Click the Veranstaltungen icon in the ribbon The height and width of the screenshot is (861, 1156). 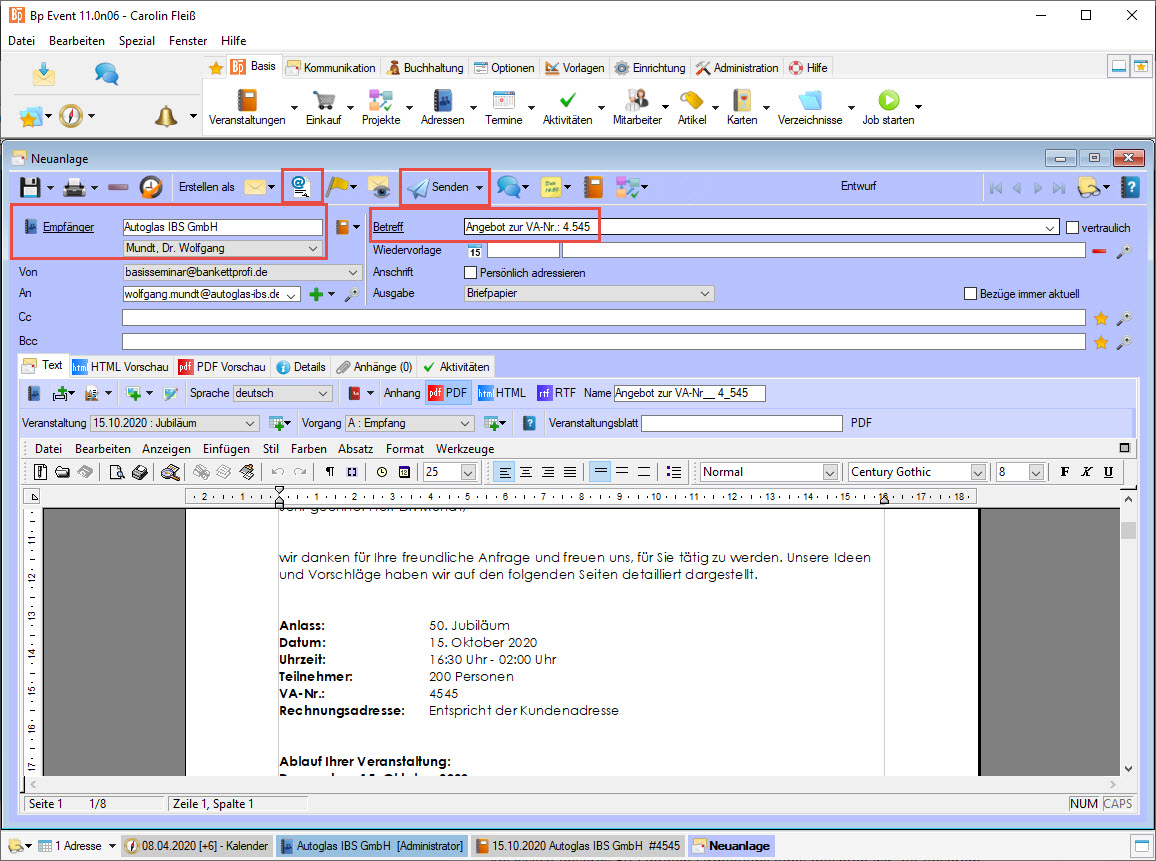246,100
